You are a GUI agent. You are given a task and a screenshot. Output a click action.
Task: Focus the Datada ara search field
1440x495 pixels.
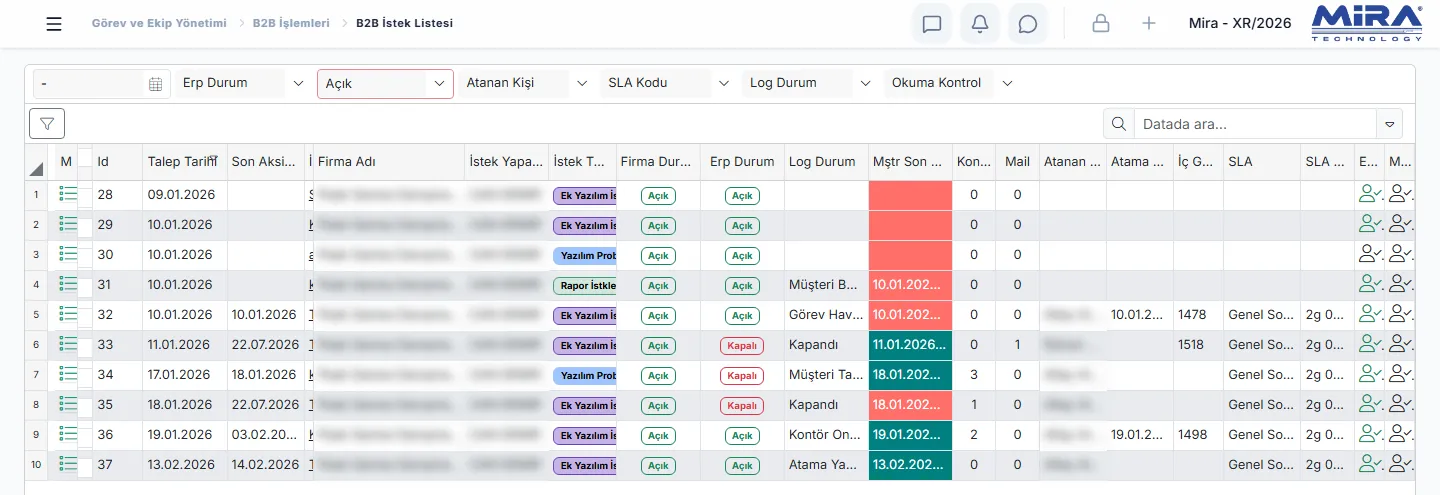1255,125
